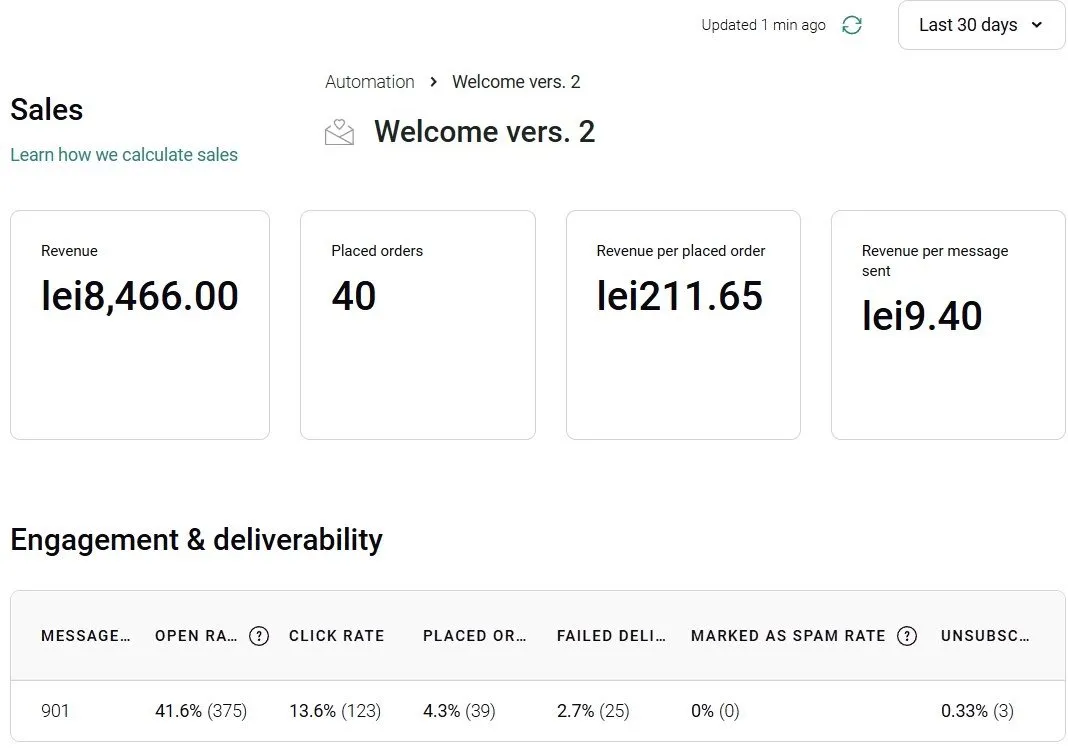This screenshot has height=748, width=1068.
Task: Click the Failed Deliveries column header
Action: (610, 636)
